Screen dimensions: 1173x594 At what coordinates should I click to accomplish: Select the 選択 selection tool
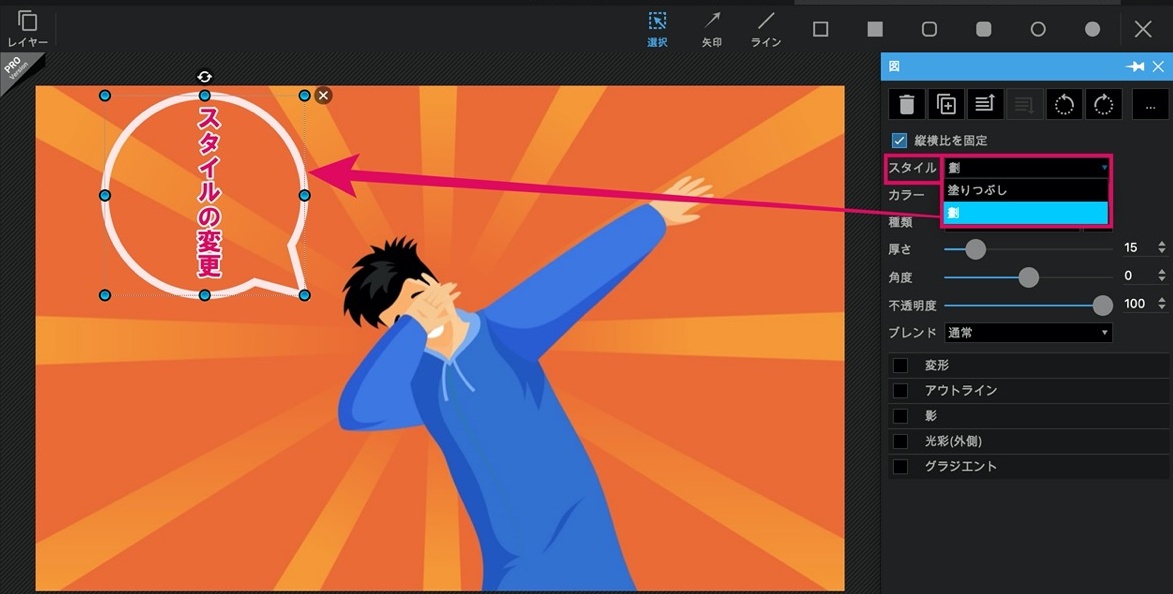(657, 29)
